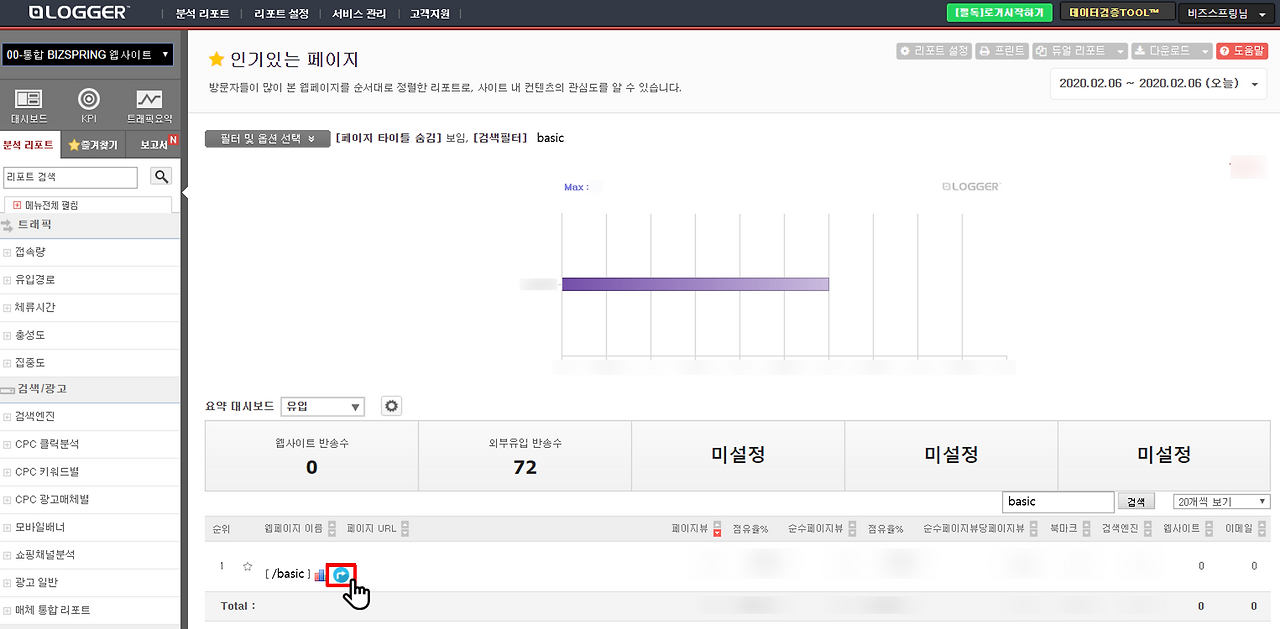The image size is (1280, 629).
Task: Expand the 모바일배너 tree item
Action: 7,527
